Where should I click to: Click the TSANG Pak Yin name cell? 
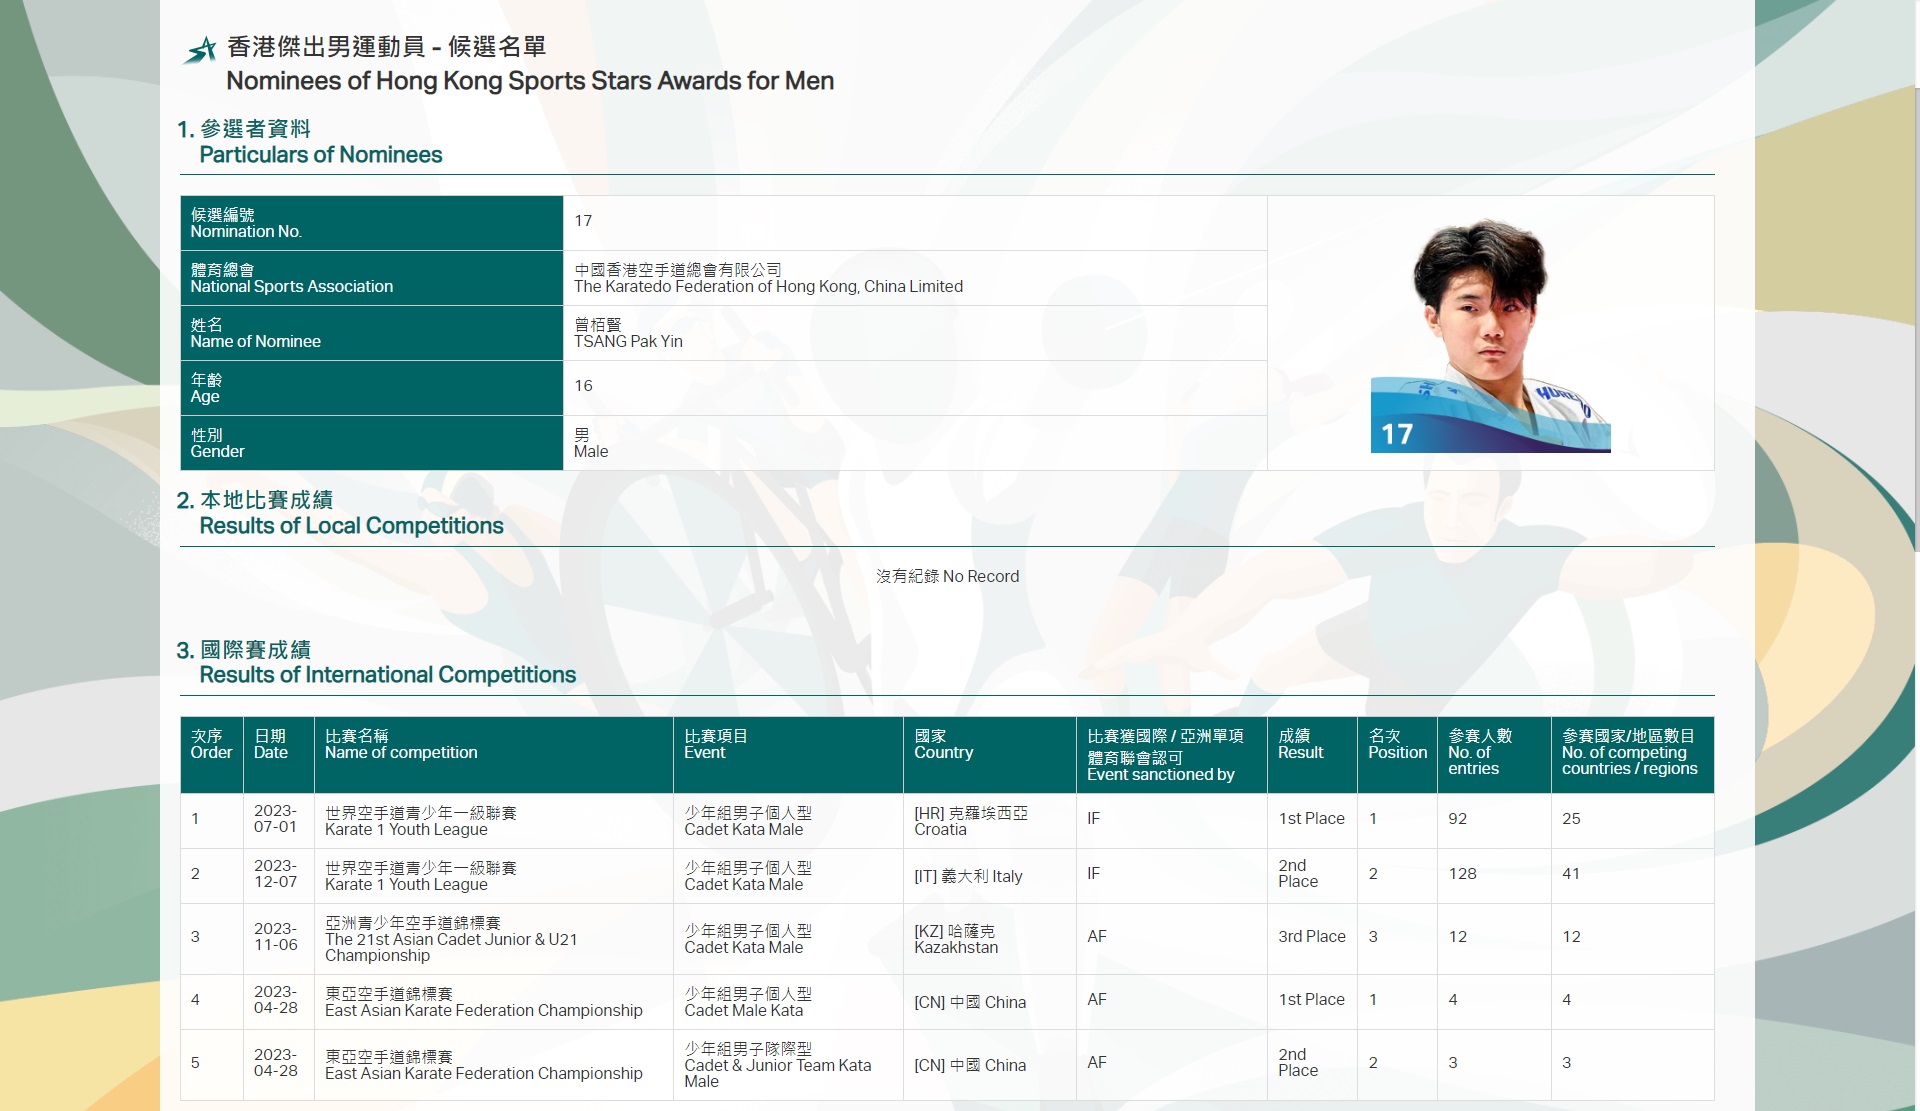point(628,341)
